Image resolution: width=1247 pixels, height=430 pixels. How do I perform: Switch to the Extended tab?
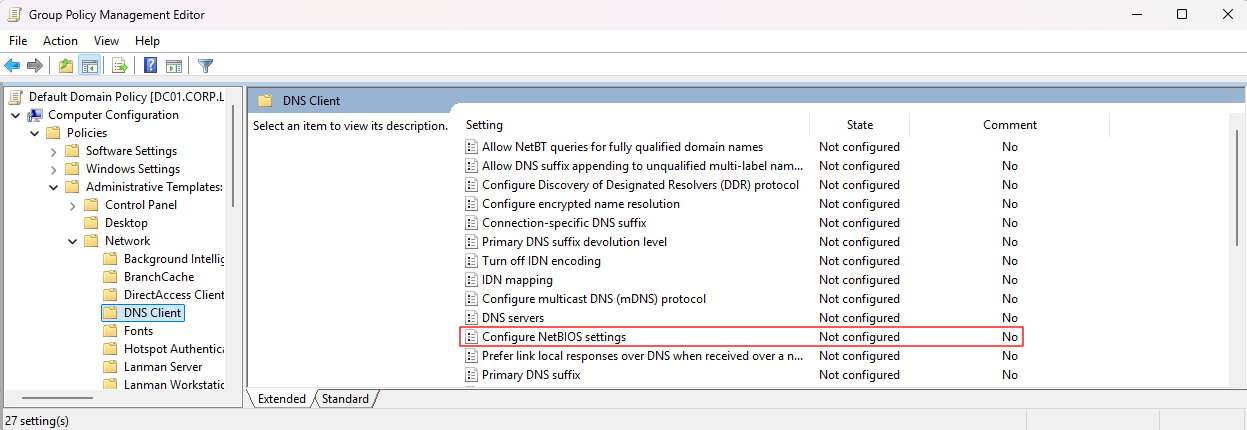coord(281,399)
